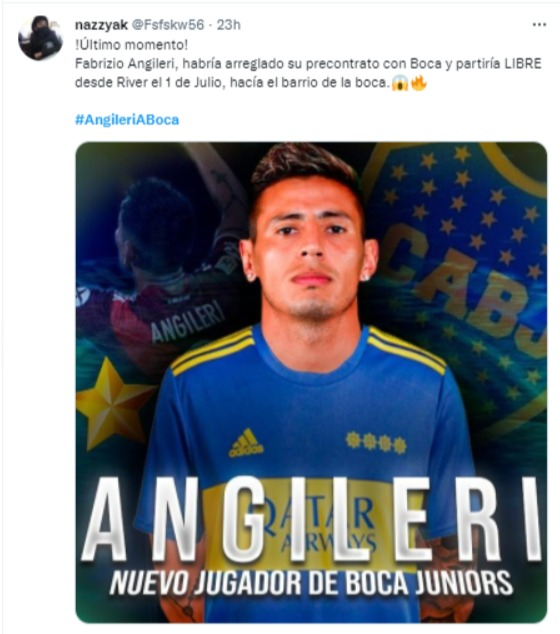The image size is (560, 634).
Task: Click the gold star on image left
Action: [x=114, y=404]
